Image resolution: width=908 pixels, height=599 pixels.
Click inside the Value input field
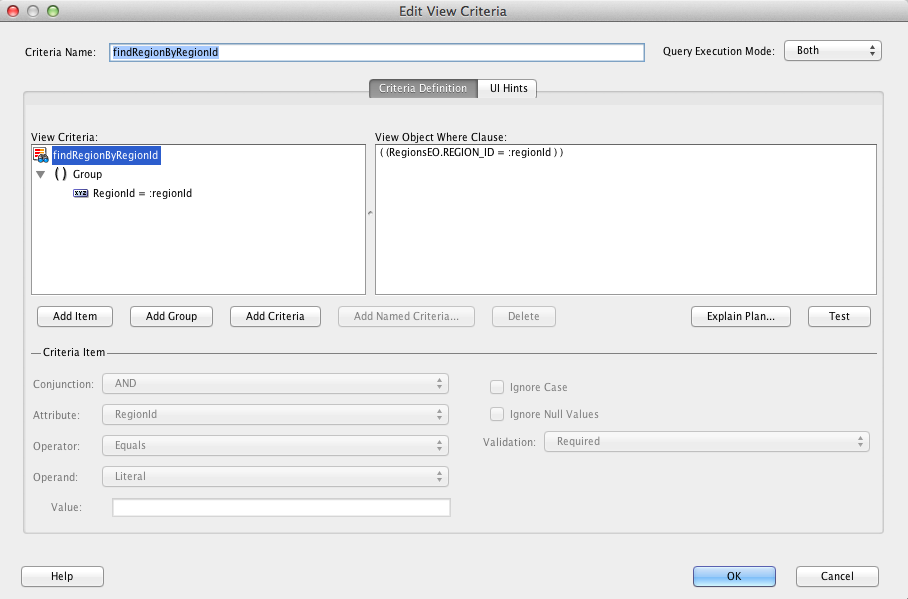pyautogui.click(x=280, y=507)
